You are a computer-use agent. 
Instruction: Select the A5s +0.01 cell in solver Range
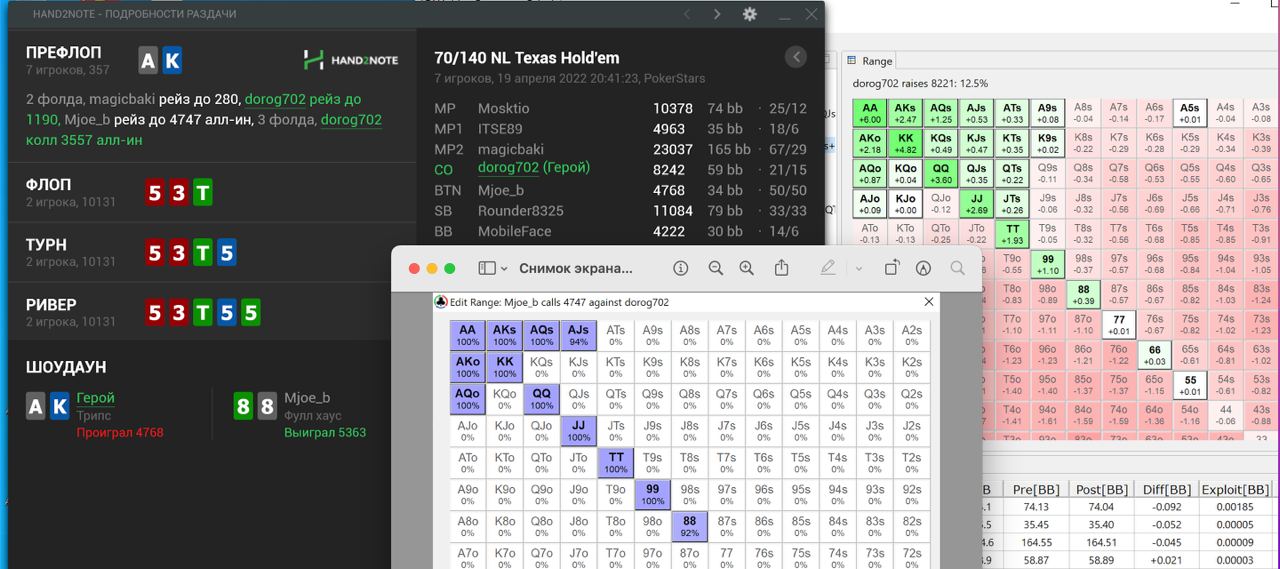[x=1190, y=113]
